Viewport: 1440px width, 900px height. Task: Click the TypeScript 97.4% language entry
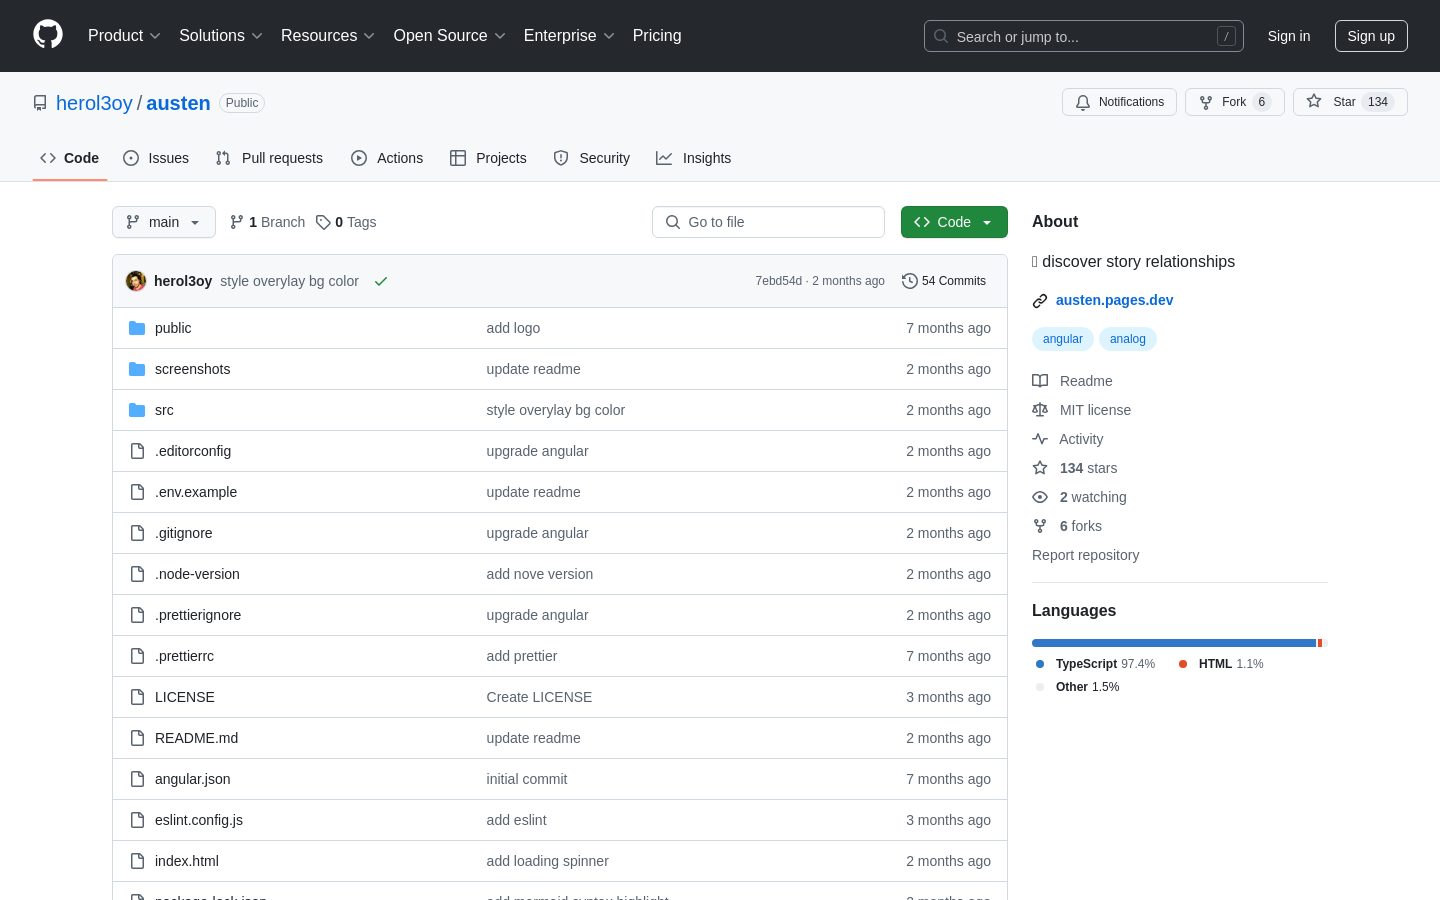coord(1096,664)
